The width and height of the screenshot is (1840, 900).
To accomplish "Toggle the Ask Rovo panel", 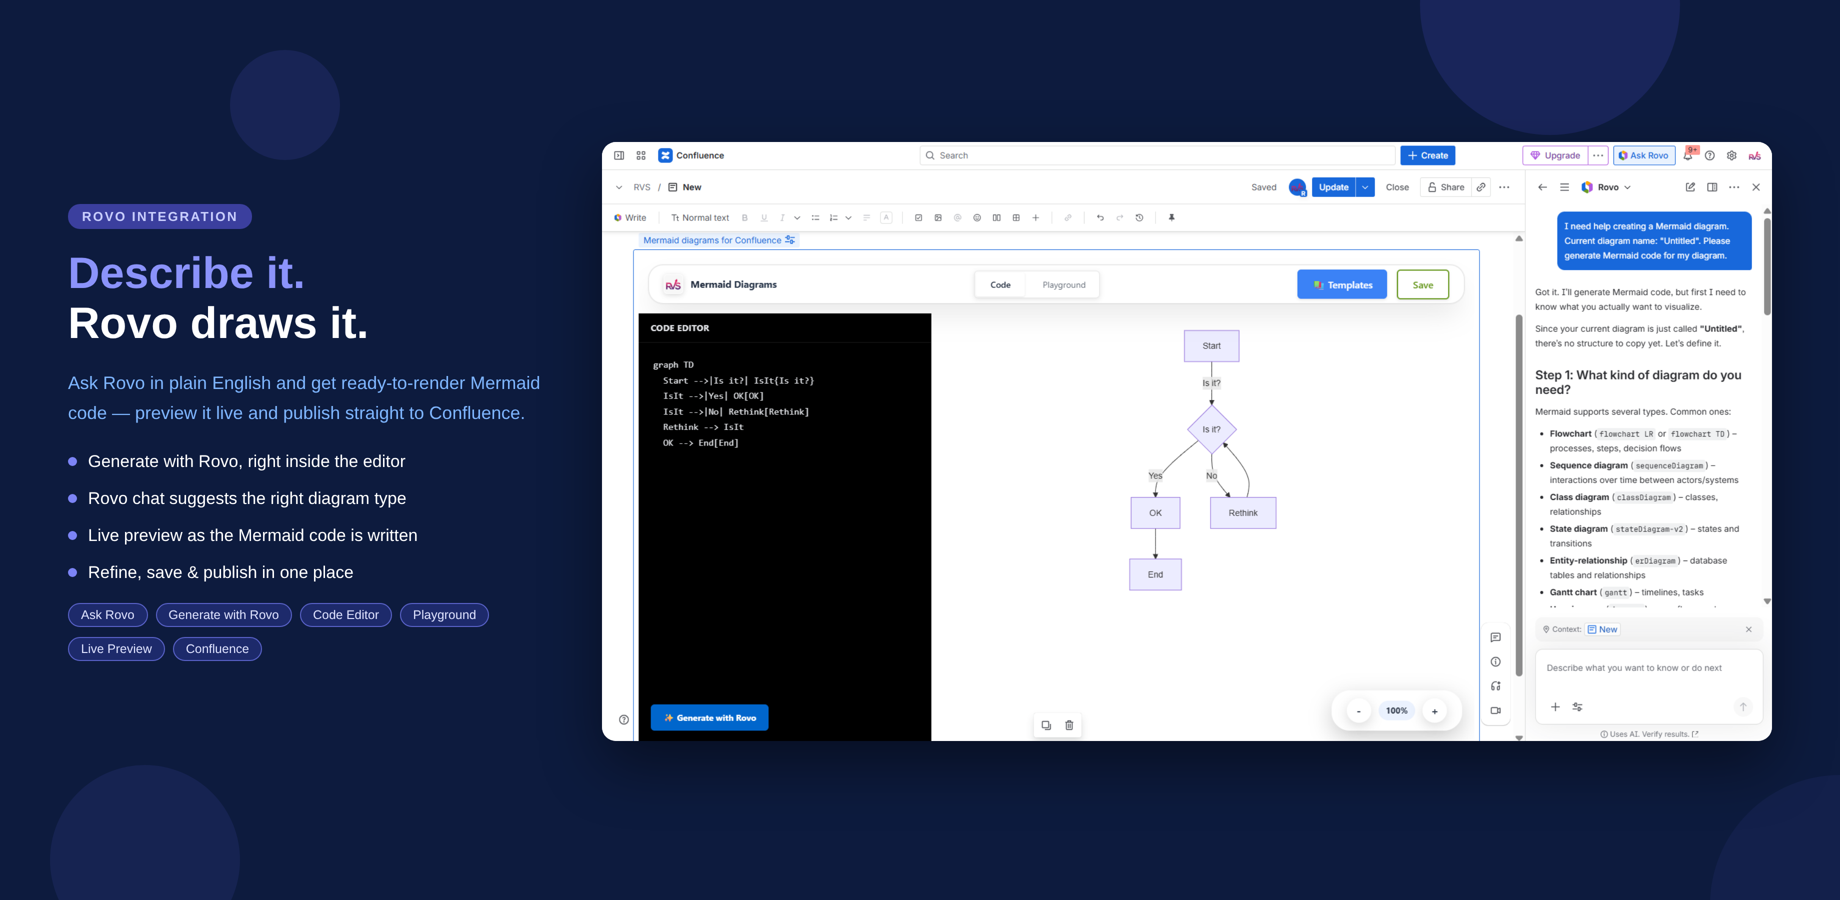I will point(1644,156).
